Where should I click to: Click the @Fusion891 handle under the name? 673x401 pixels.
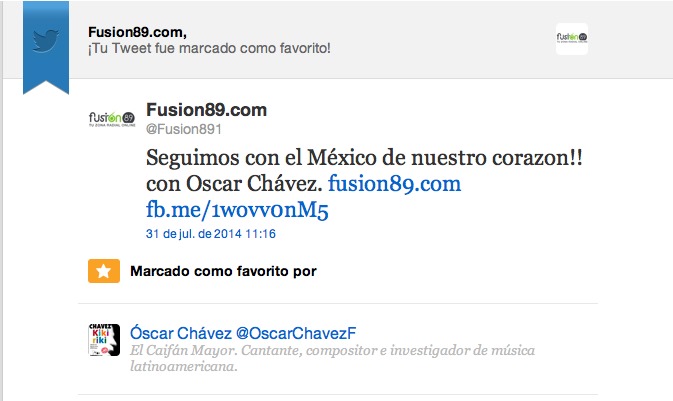point(184,129)
